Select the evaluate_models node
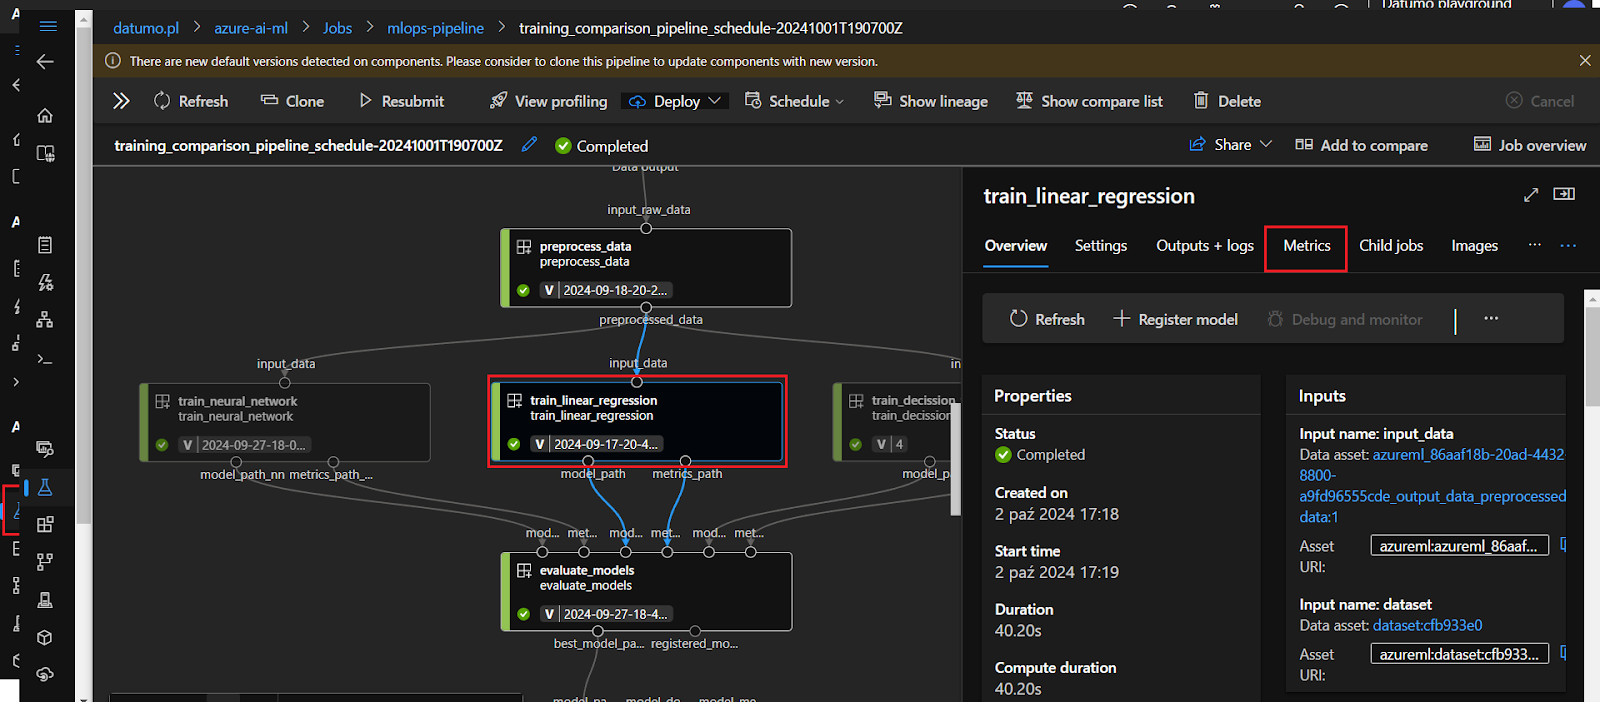Screen dimensions: 1600x702 (x=646, y=591)
